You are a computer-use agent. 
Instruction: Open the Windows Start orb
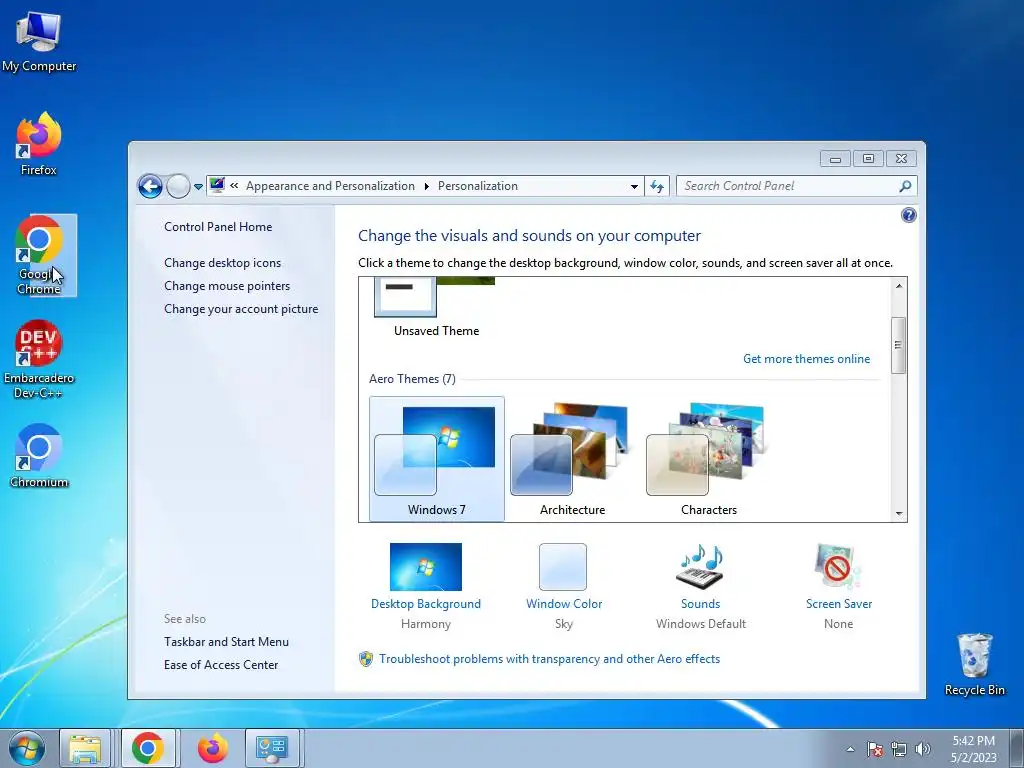pyautogui.click(x=26, y=748)
